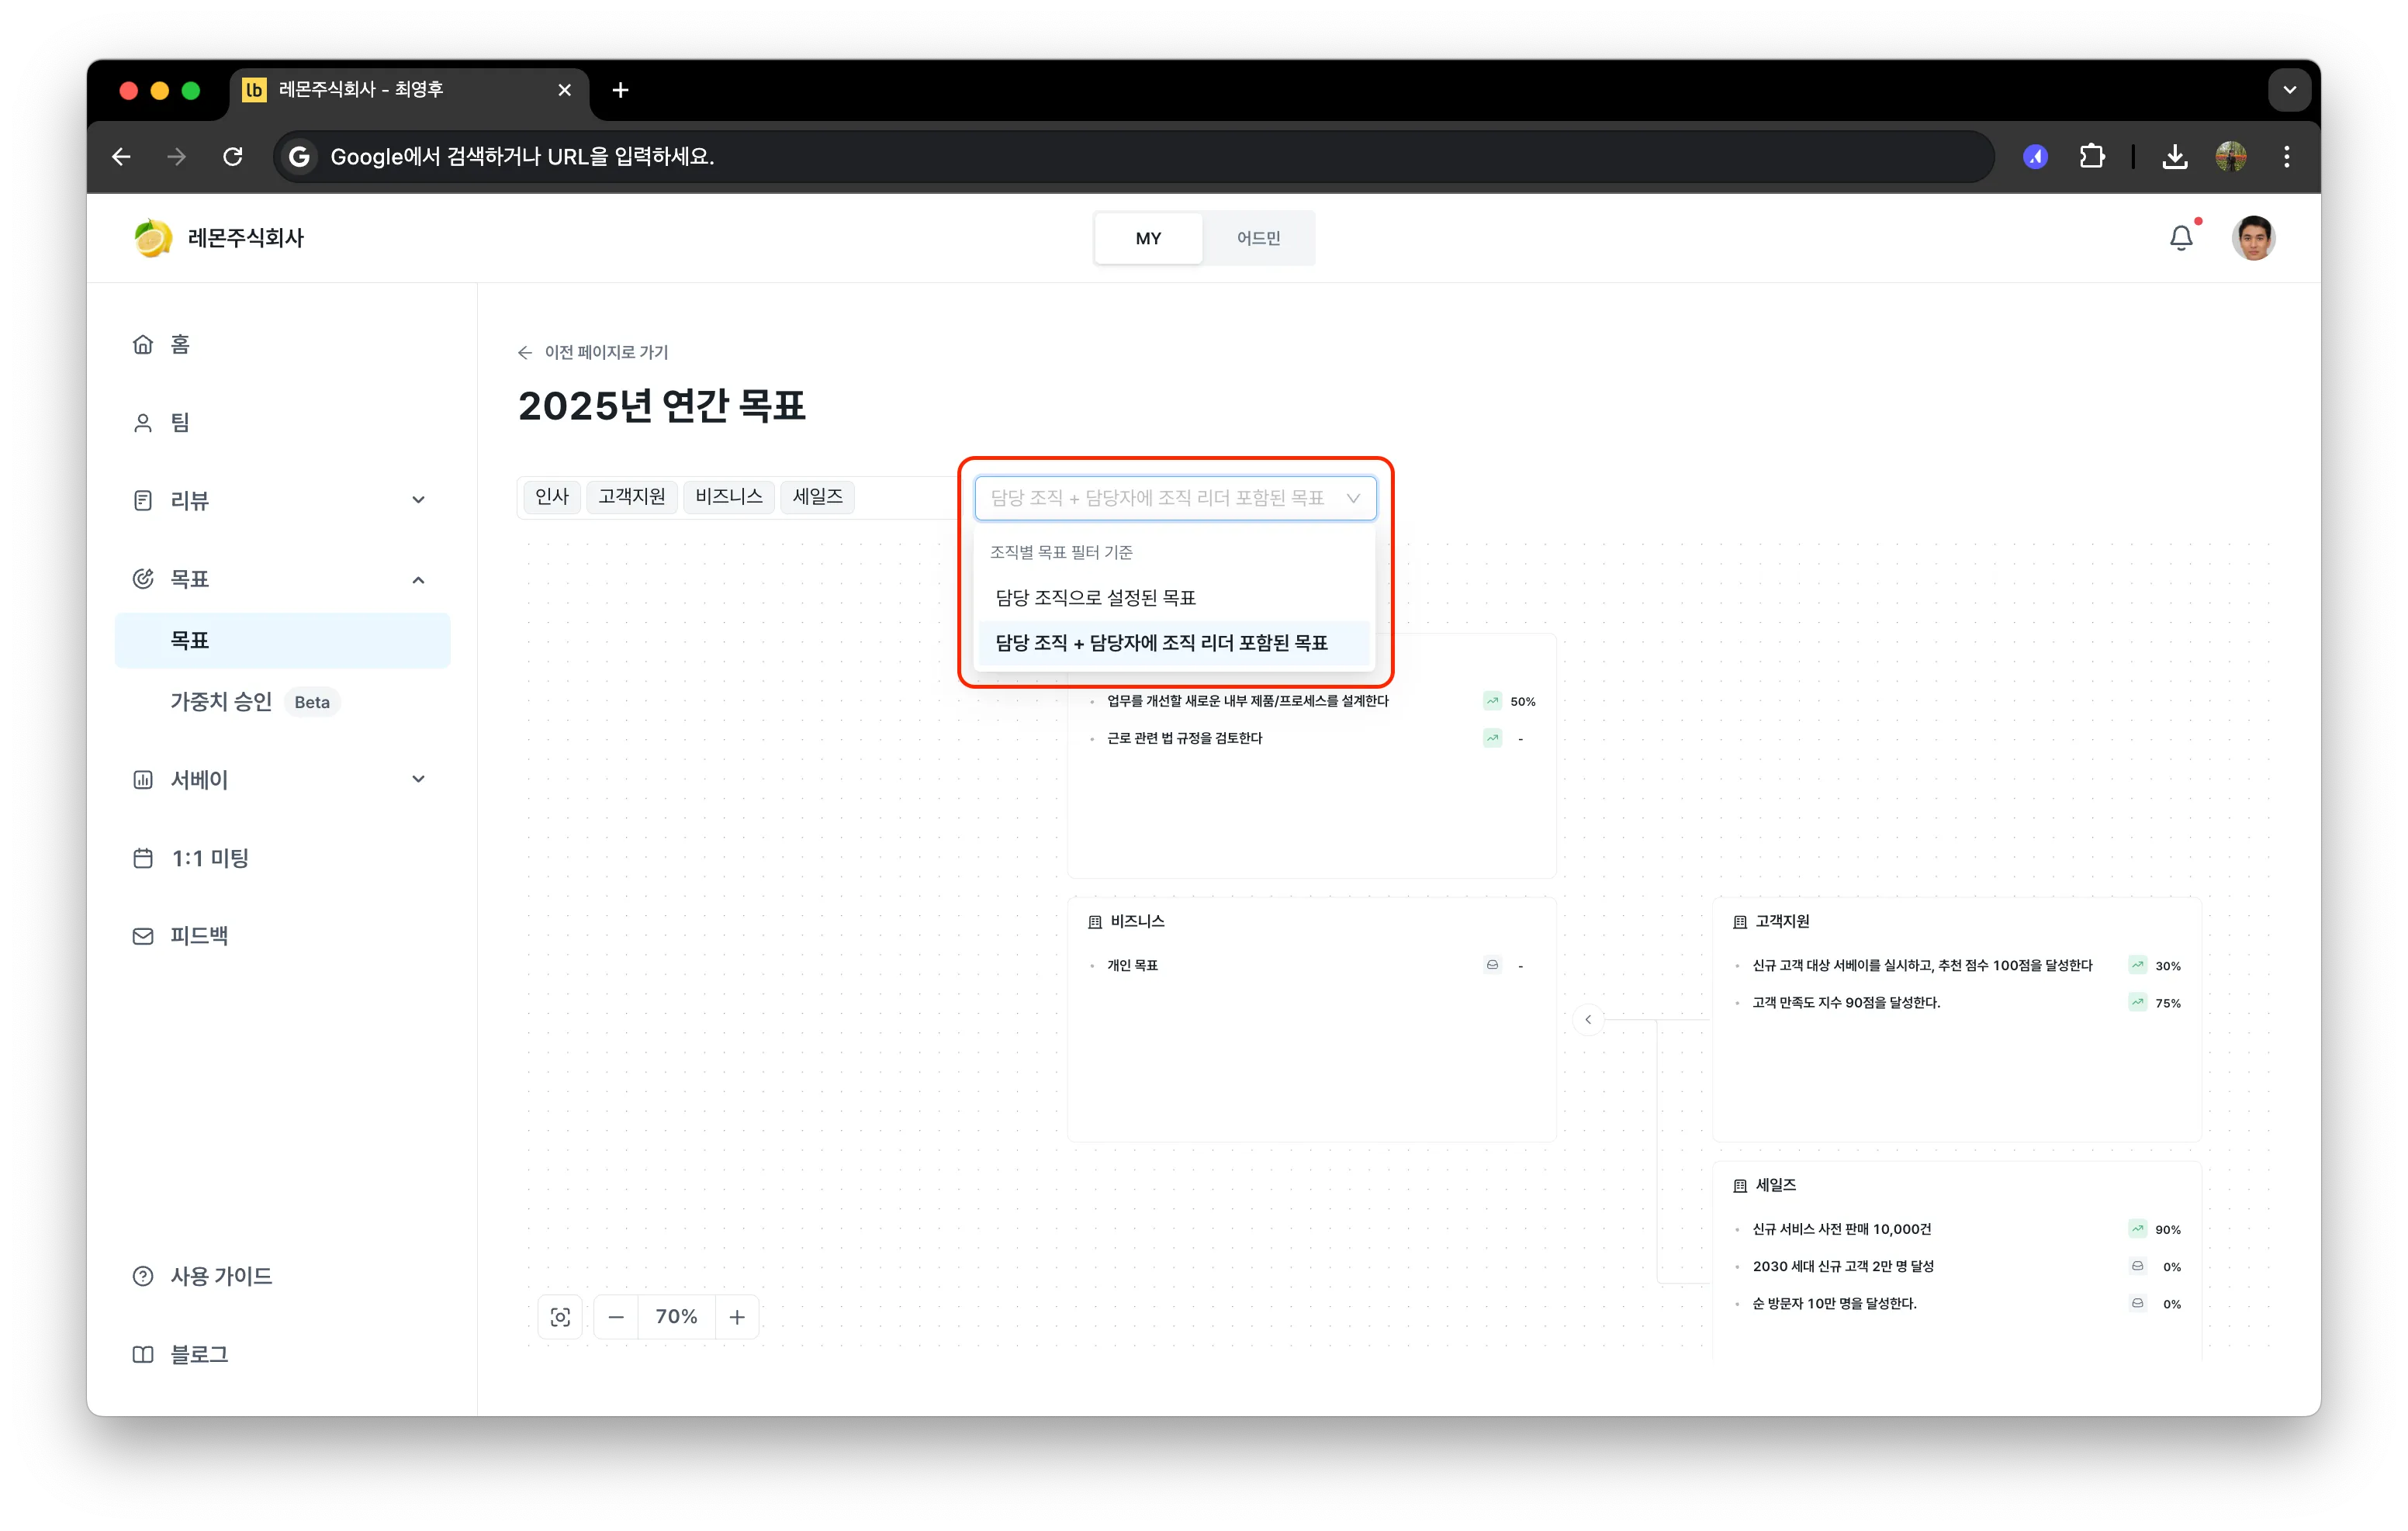This screenshot has width=2408, height=1531.
Task: Open goal 업무를 개선할 새로운 내부 제품/프로세스를 설계한다
Action: [x=1247, y=701]
